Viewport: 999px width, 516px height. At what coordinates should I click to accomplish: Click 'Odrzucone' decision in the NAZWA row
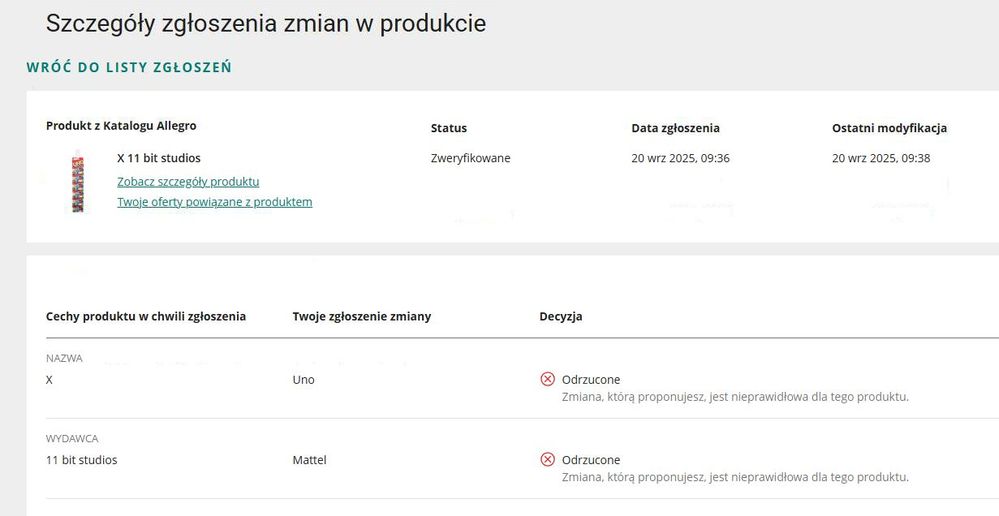[x=591, y=380]
